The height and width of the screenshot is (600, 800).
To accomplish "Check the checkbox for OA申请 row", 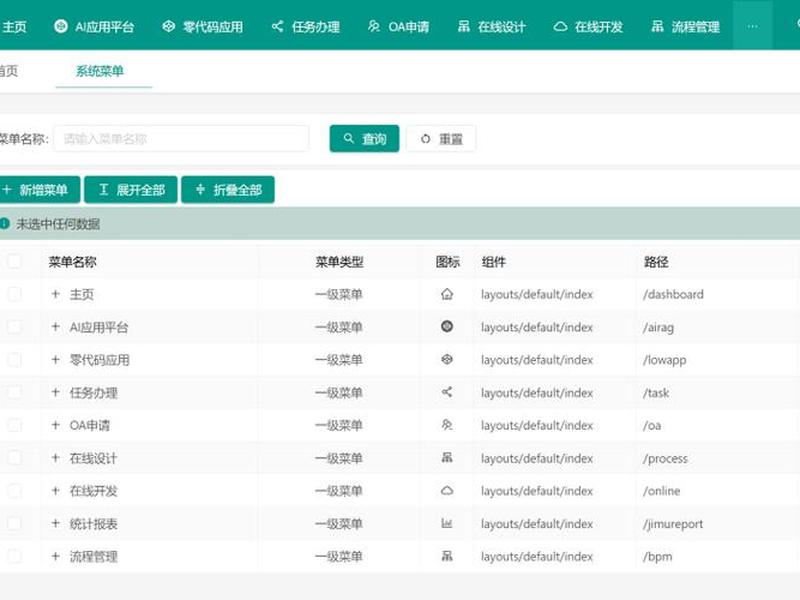I will [x=14, y=425].
